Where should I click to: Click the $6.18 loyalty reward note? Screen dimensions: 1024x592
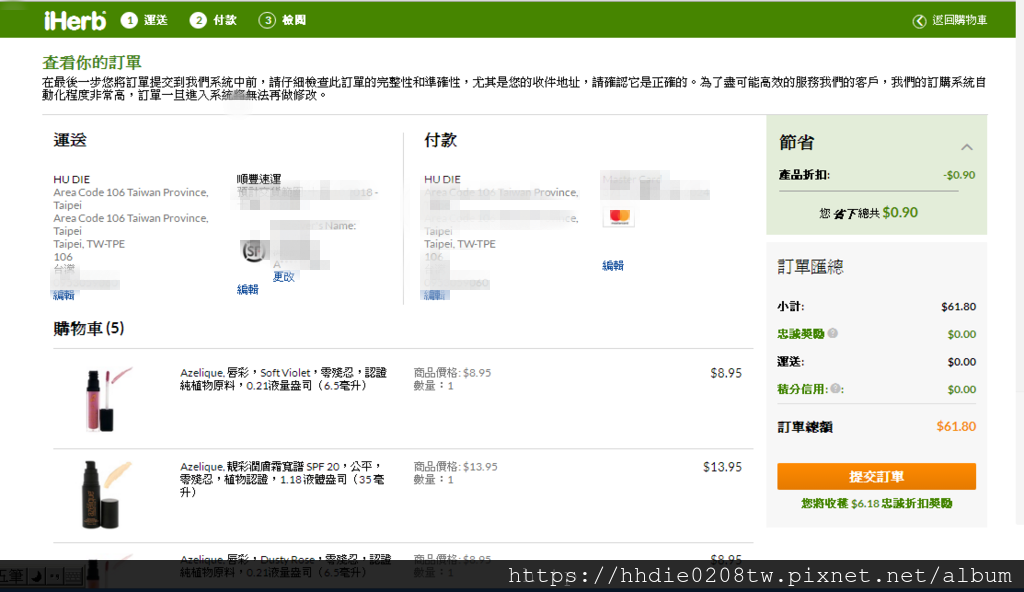click(876, 503)
